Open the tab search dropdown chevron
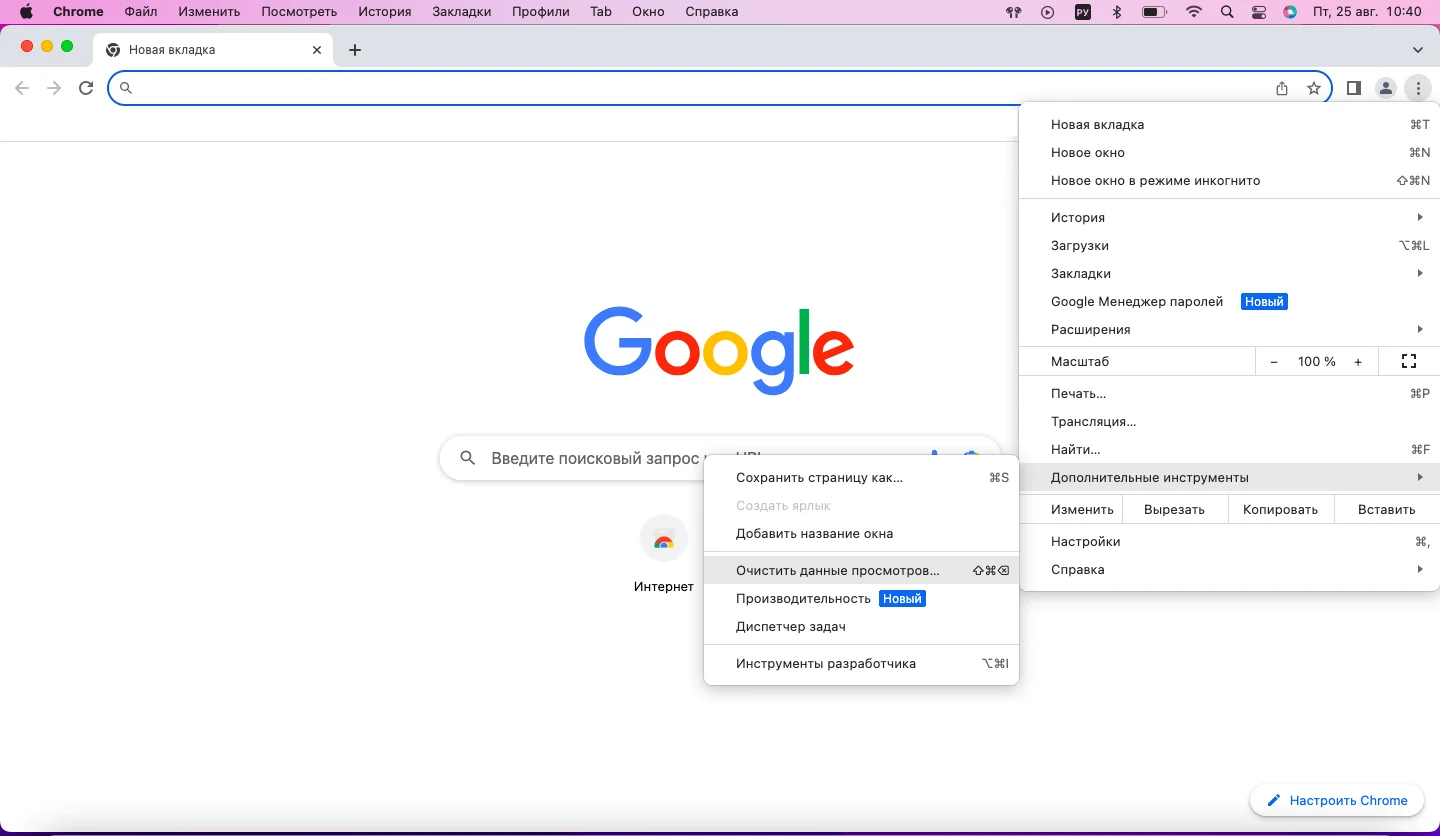1440x836 pixels. [x=1417, y=50]
